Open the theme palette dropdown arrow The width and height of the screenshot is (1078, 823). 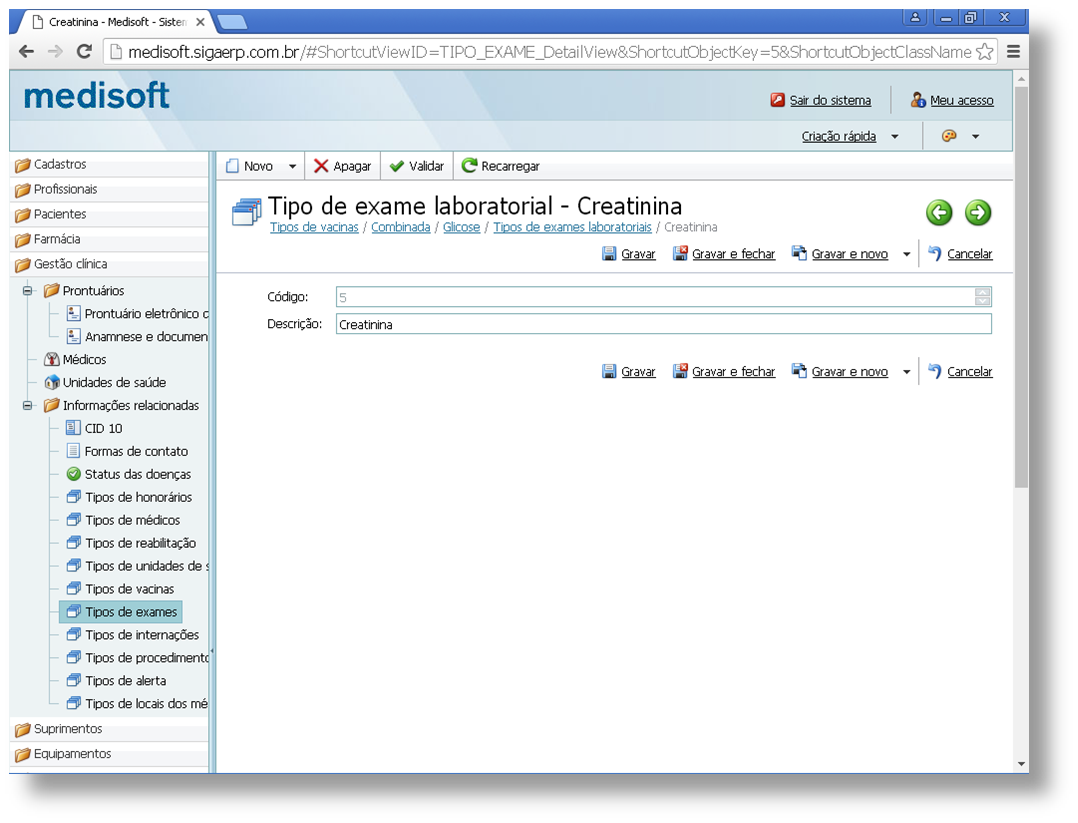[975, 137]
